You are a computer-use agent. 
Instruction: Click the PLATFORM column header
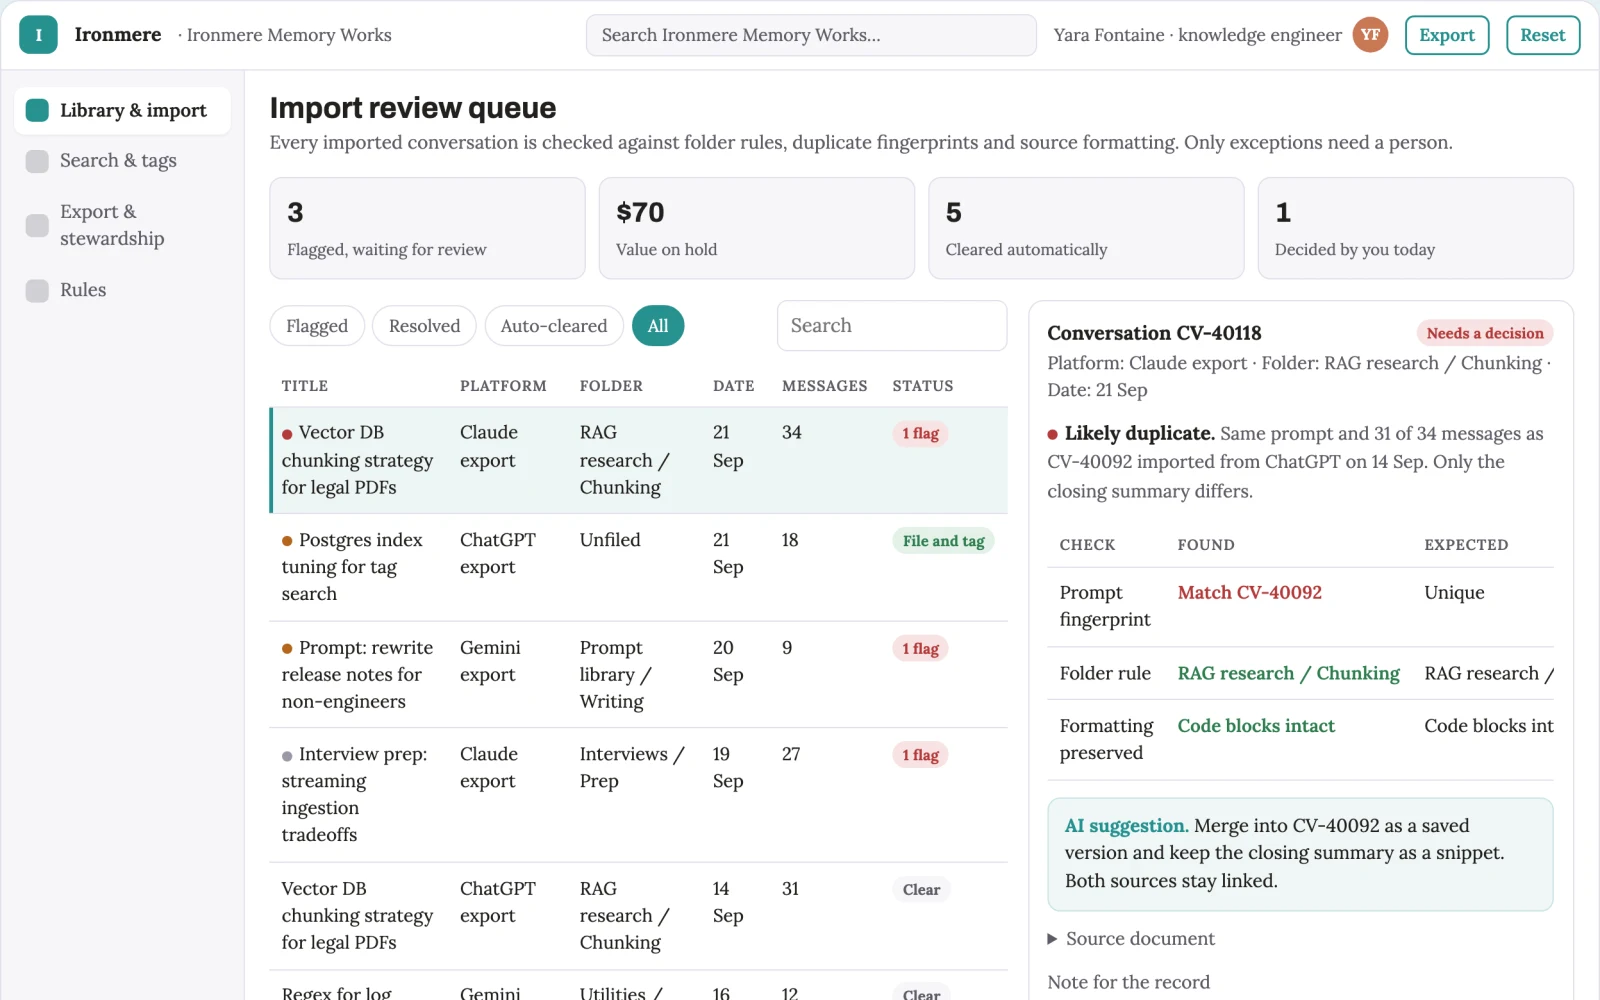click(x=503, y=386)
